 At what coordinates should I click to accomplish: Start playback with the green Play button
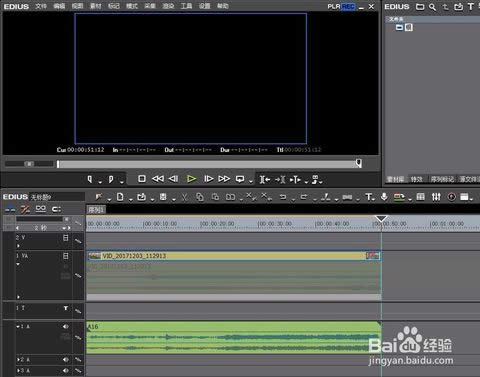pos(191,179)
